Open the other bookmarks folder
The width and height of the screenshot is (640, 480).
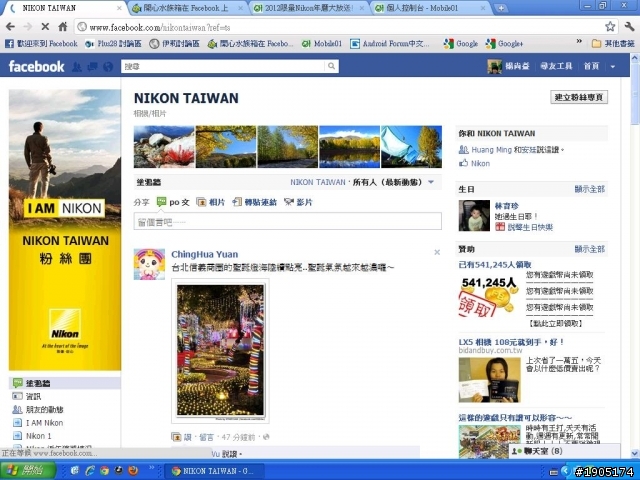(613, 43)
